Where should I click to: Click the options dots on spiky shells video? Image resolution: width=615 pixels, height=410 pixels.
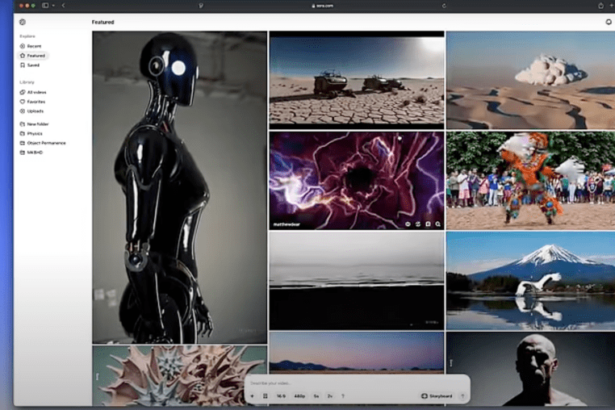[x=97, y=377]
